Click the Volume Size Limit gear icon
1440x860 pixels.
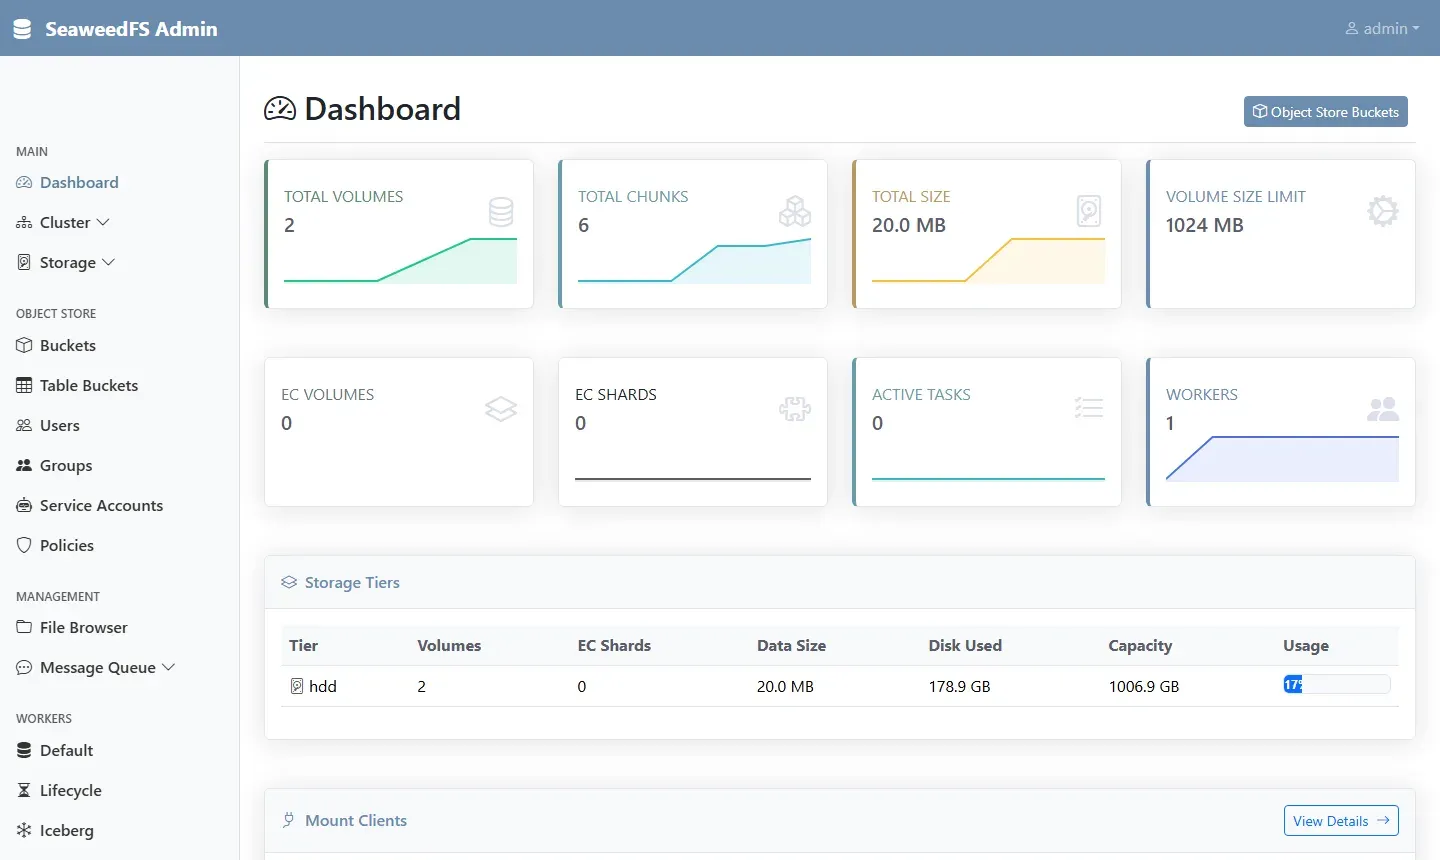click(x=1383, y=211)
